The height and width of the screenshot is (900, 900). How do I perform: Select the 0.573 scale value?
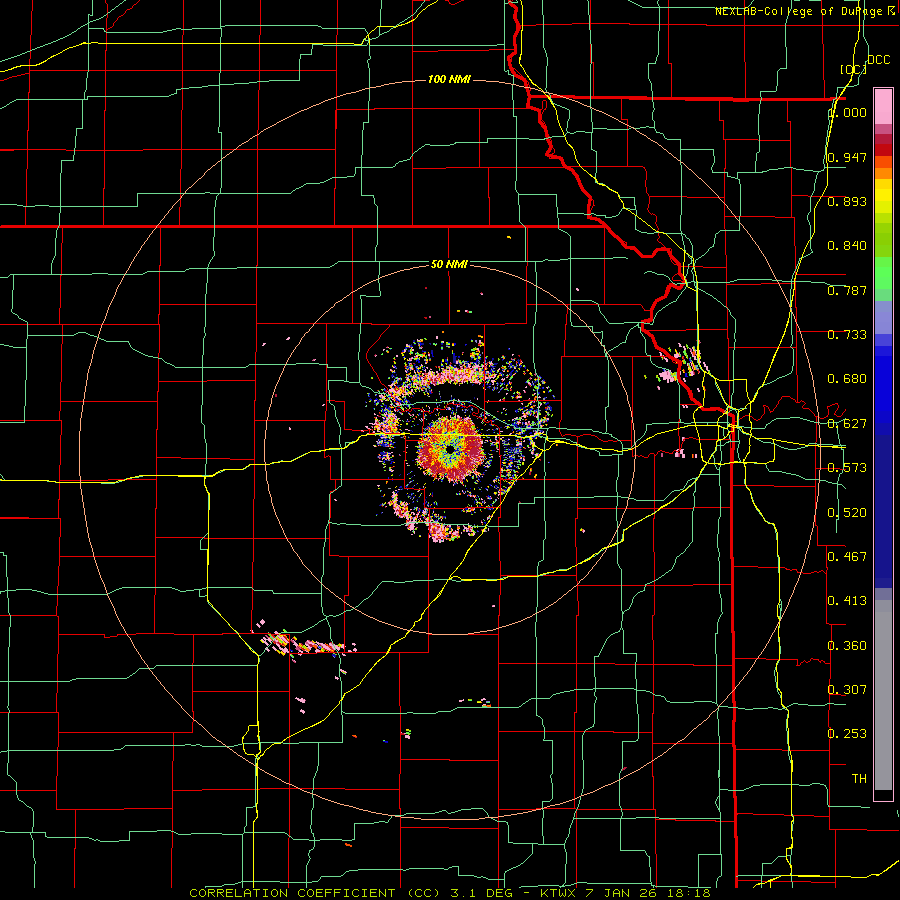[x=847, y=467]
